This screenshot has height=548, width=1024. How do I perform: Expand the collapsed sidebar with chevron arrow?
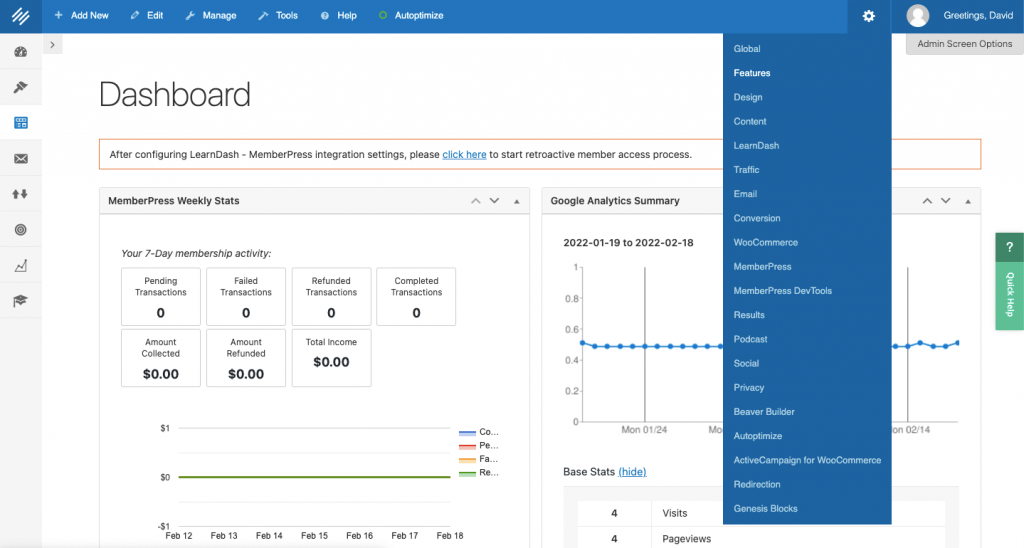point(52,45)
